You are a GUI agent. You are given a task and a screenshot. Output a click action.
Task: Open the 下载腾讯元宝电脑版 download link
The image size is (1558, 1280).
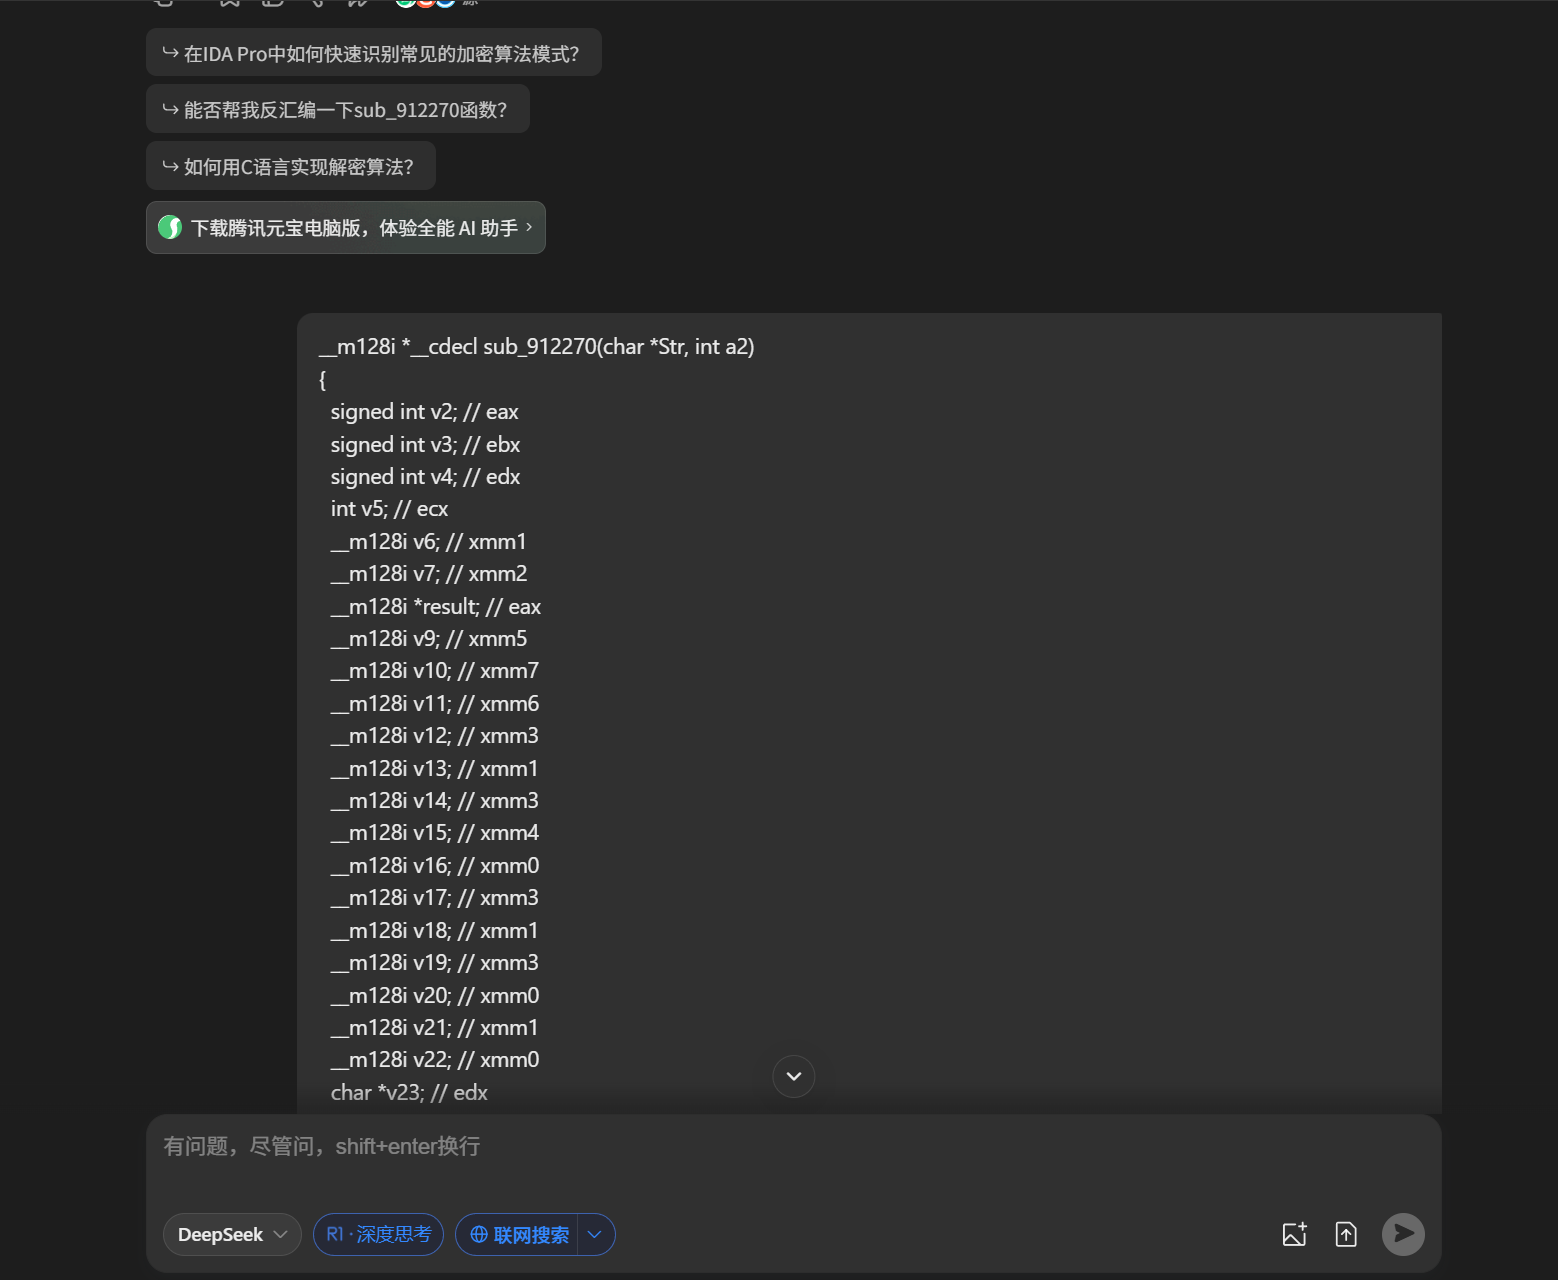(x=354, y=228)
